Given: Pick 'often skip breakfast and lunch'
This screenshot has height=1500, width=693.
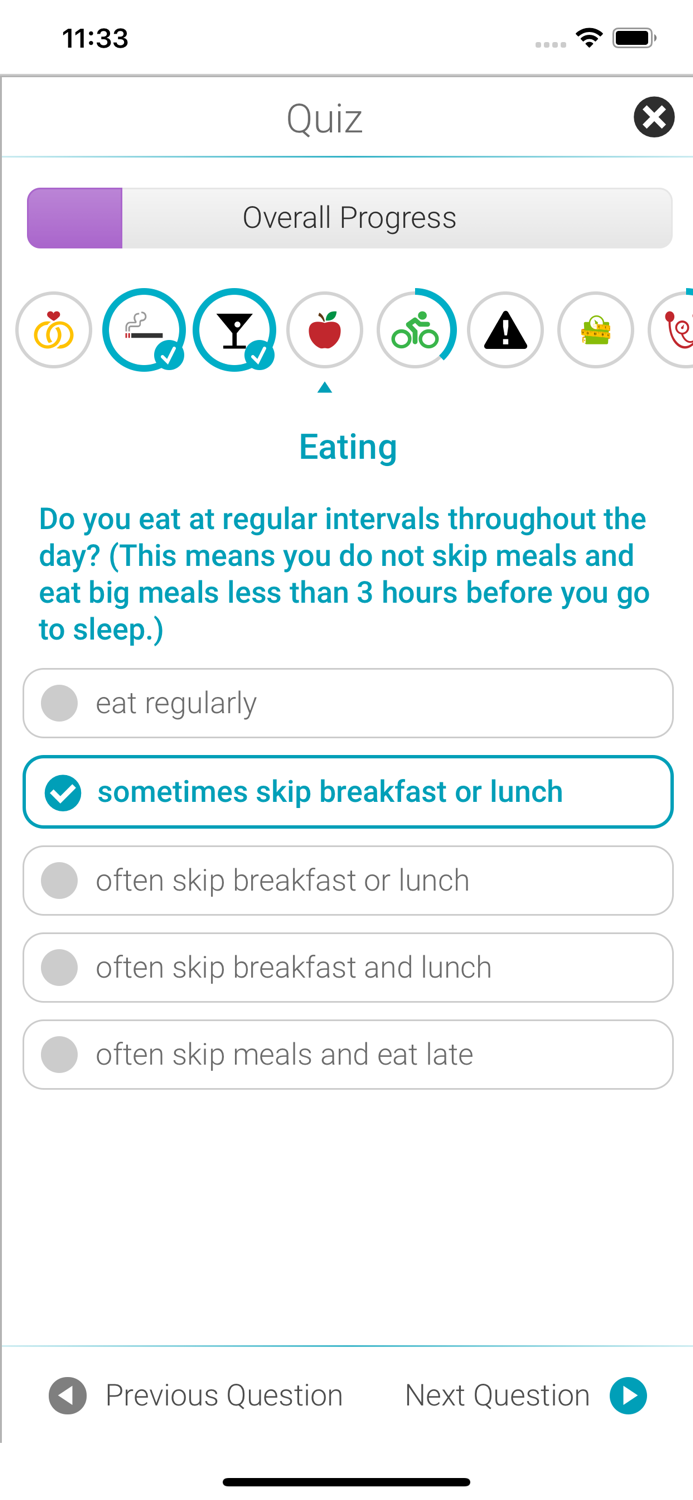Looking at the screenshot, I should point(348,967).
